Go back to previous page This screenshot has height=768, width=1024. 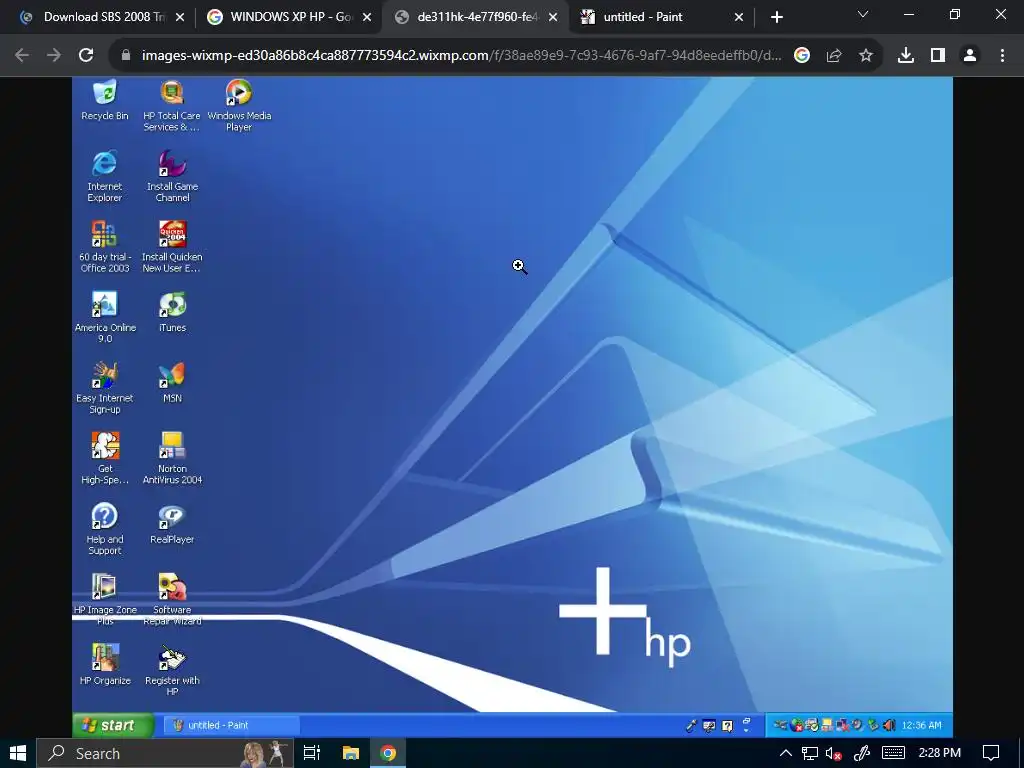point(22,56)
